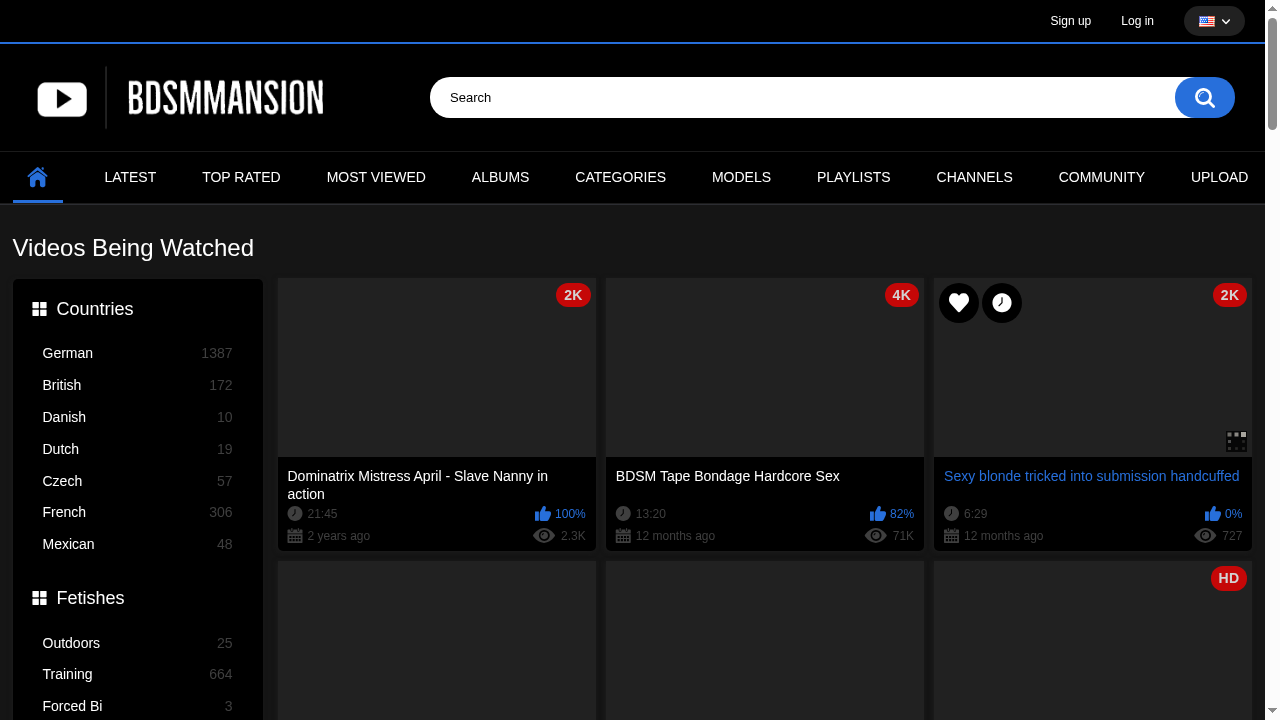The image size is (1280, 720).
Task: Select Training in the Fetishes list
Action: pyautogui.click(x=68, y=674)
